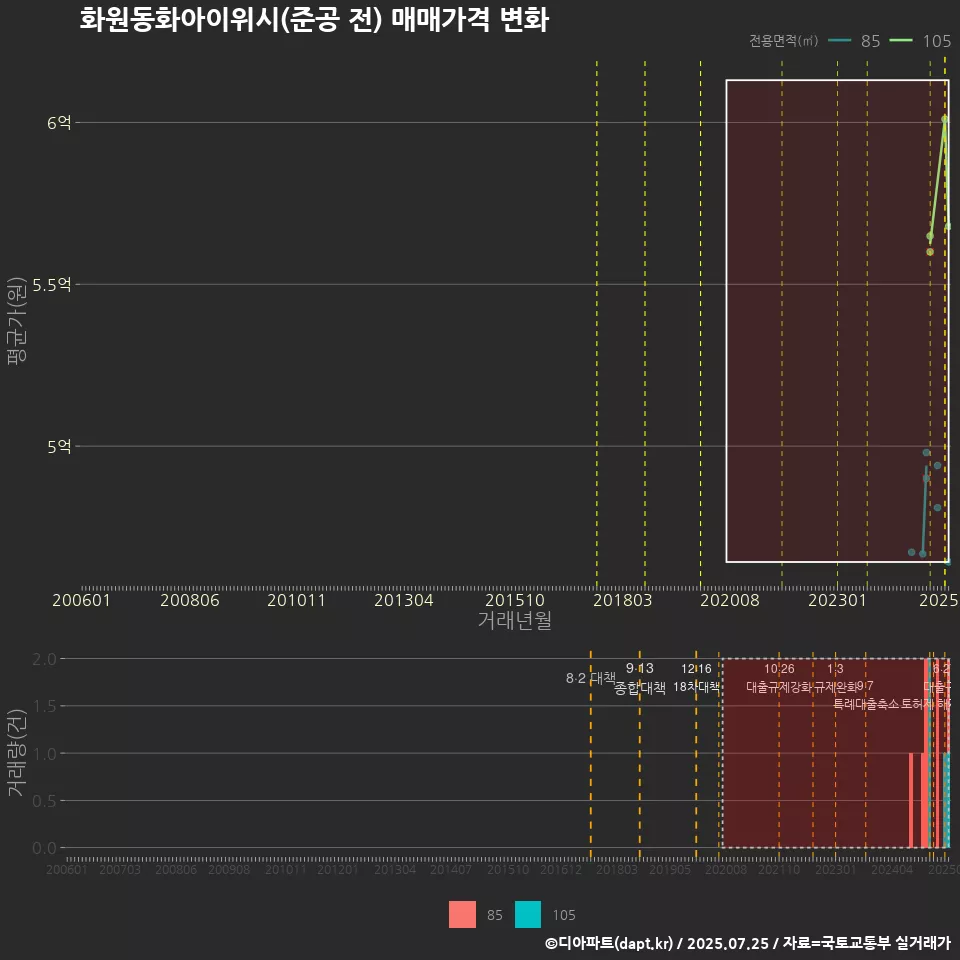Click the 1.0 label on volume axis
Viewport: 960px width, 960px height.
[44, 754]
